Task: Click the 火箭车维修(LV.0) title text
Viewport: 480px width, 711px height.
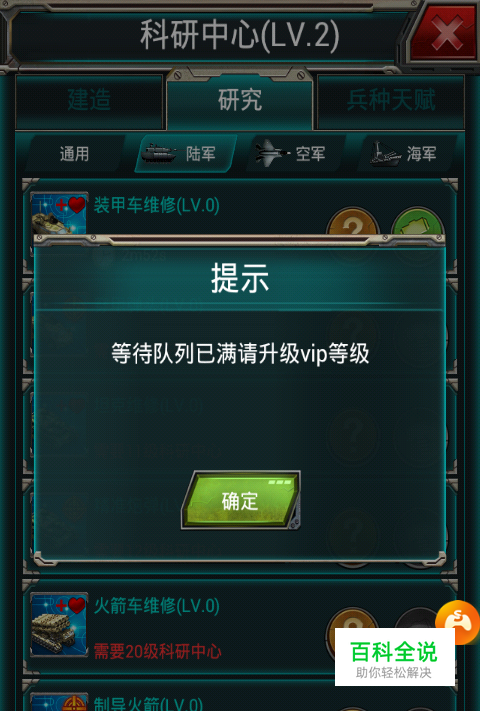Action: pos(157,606)
